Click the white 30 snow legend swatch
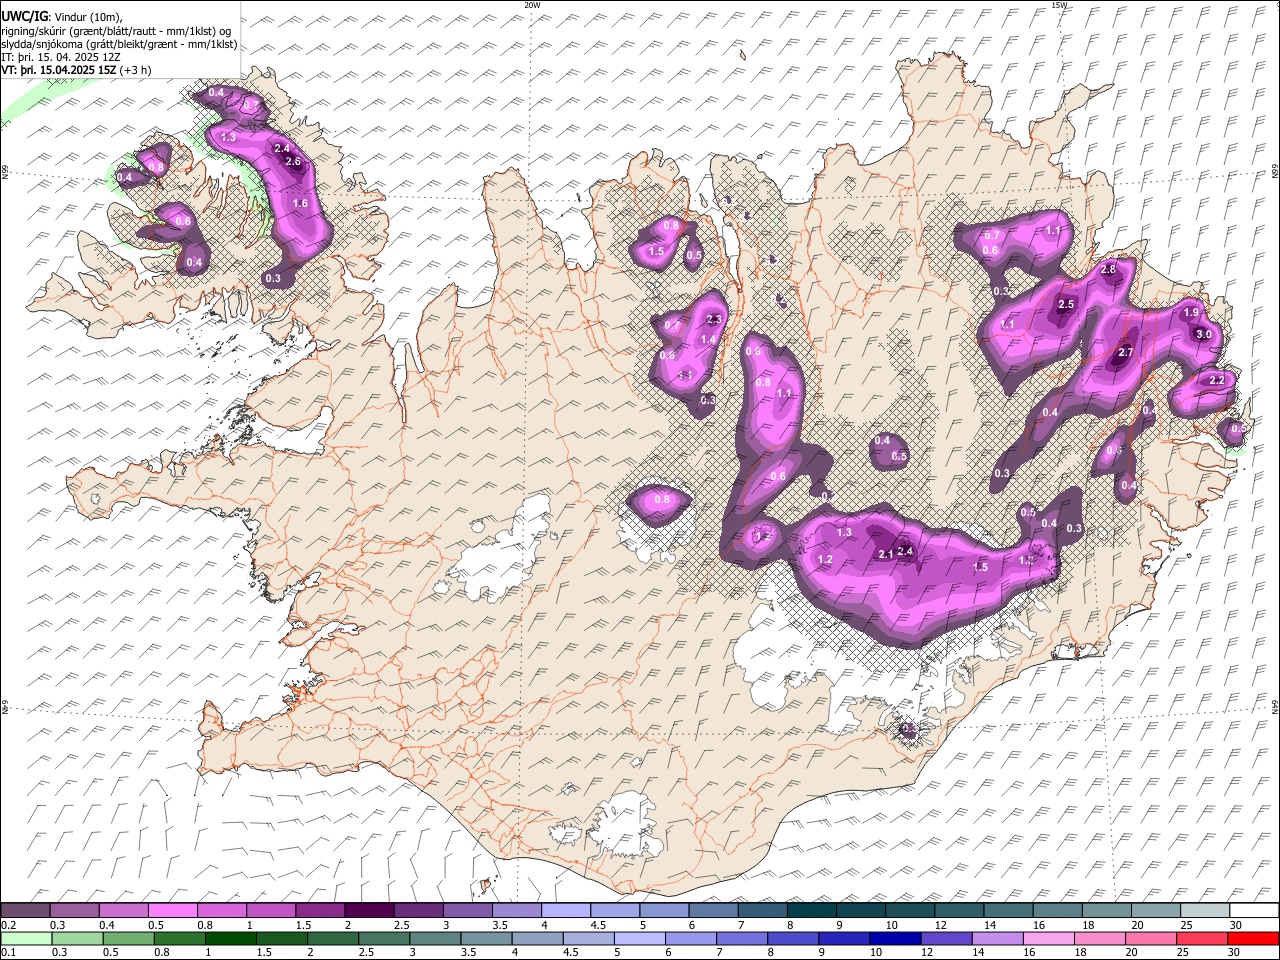Screen dimensions: 1280x960 tap(1255, 911)
